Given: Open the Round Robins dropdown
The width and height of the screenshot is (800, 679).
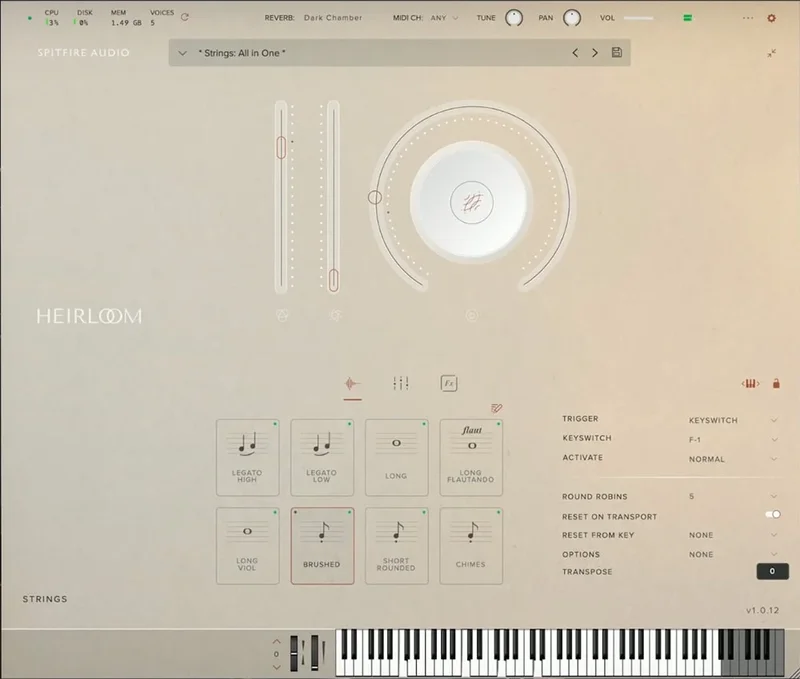Looking at the screenshot, I should pos(733,496).
